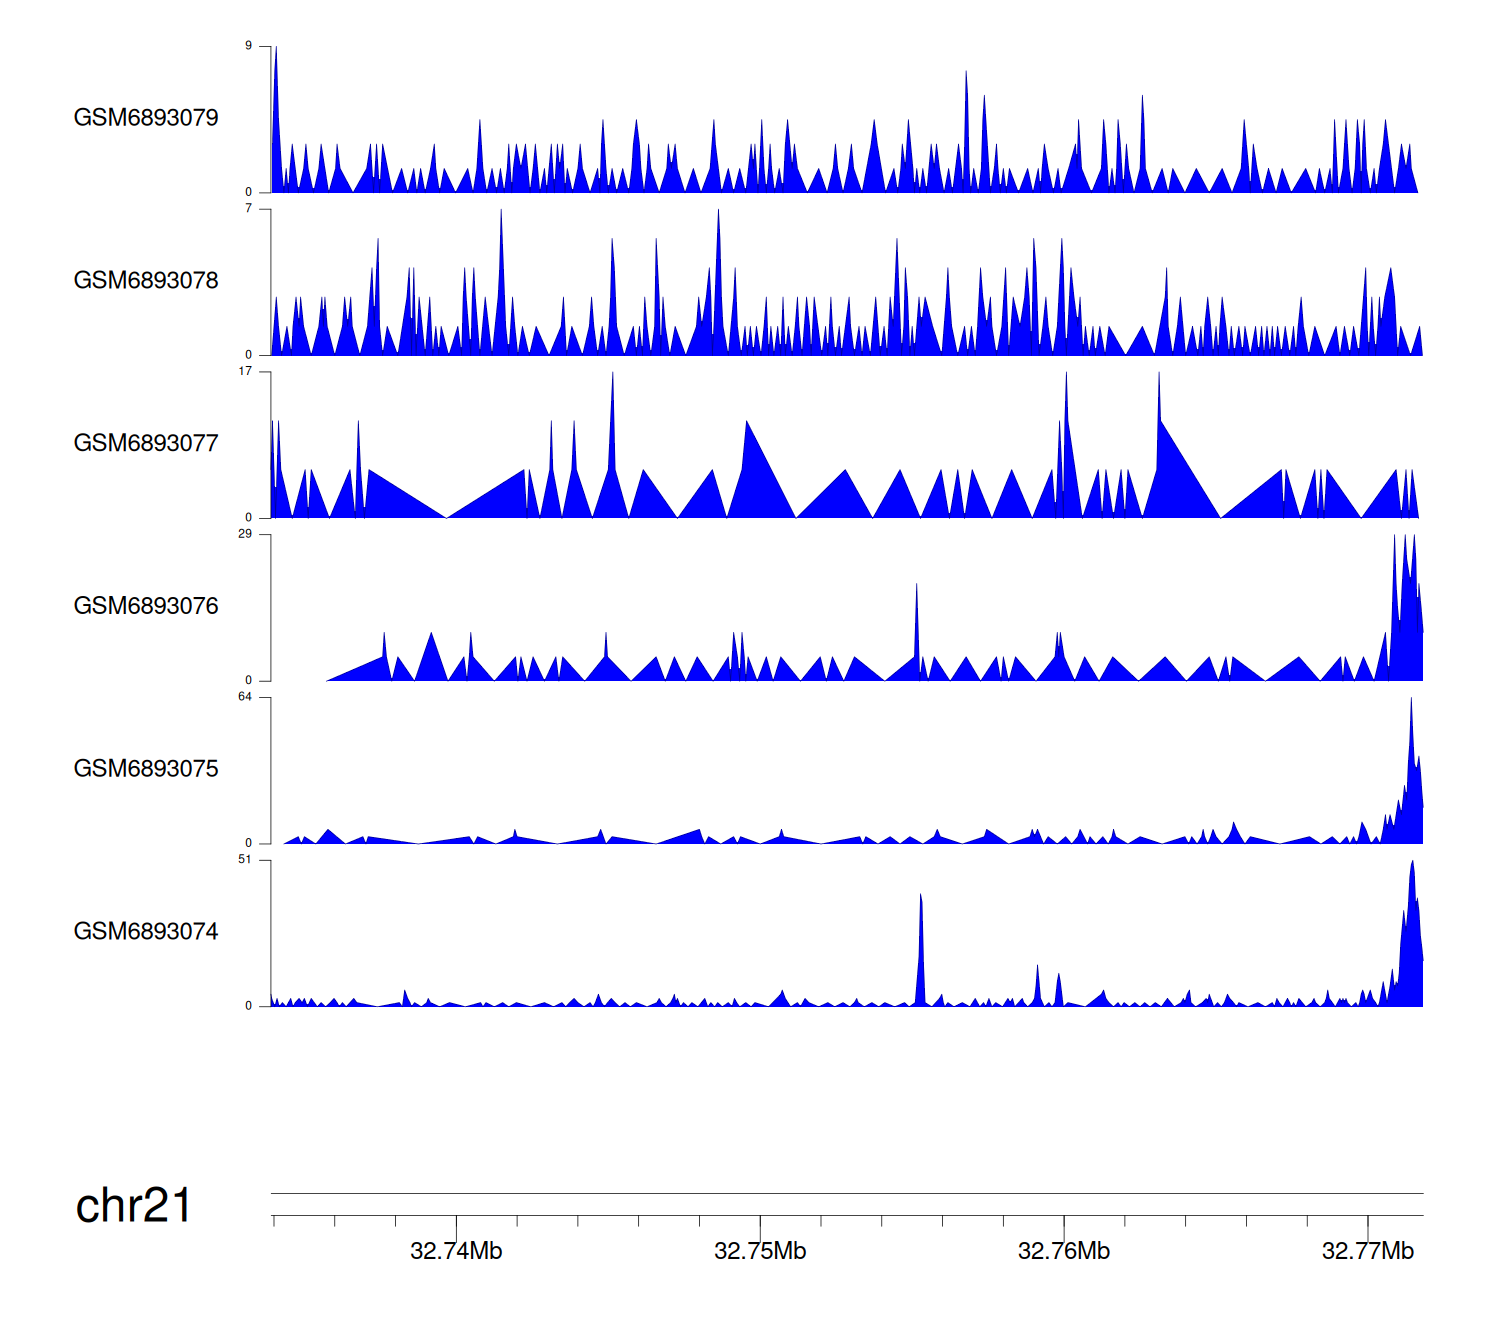Click the GSM6893077 track name
Viewport: 1500px width, 1320px height.
tap(146, 444)
